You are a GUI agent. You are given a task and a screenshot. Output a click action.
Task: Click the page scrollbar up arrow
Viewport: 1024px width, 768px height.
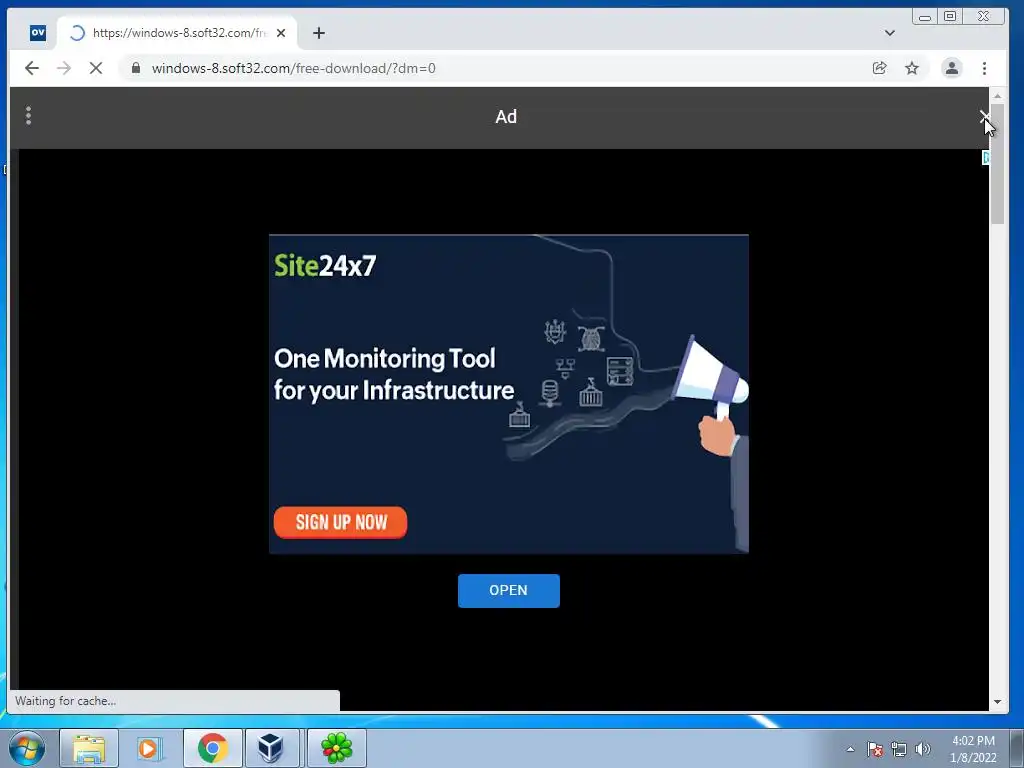(997, 95)
